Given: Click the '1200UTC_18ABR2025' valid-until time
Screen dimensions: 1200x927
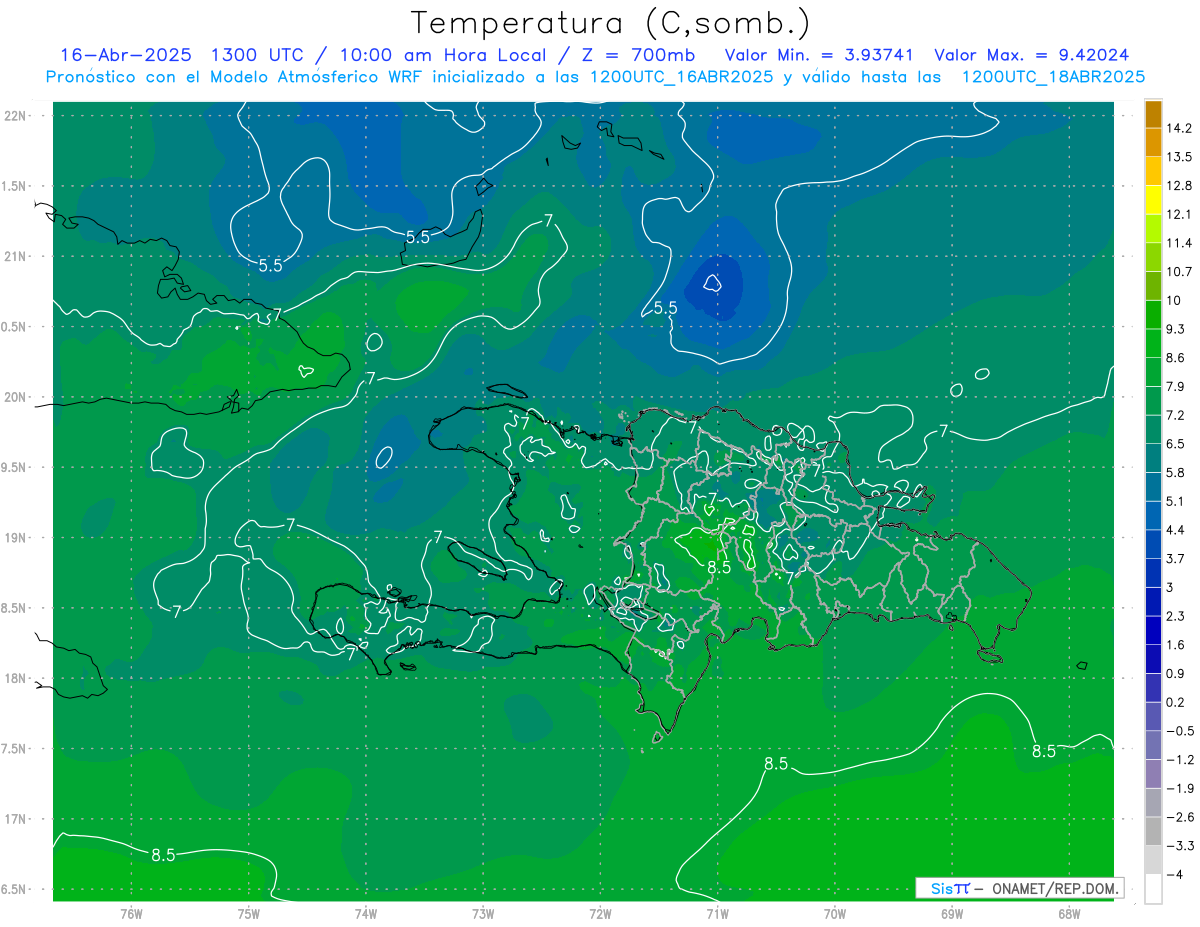Looking at the screenshot, I should tap(1054, 76).
